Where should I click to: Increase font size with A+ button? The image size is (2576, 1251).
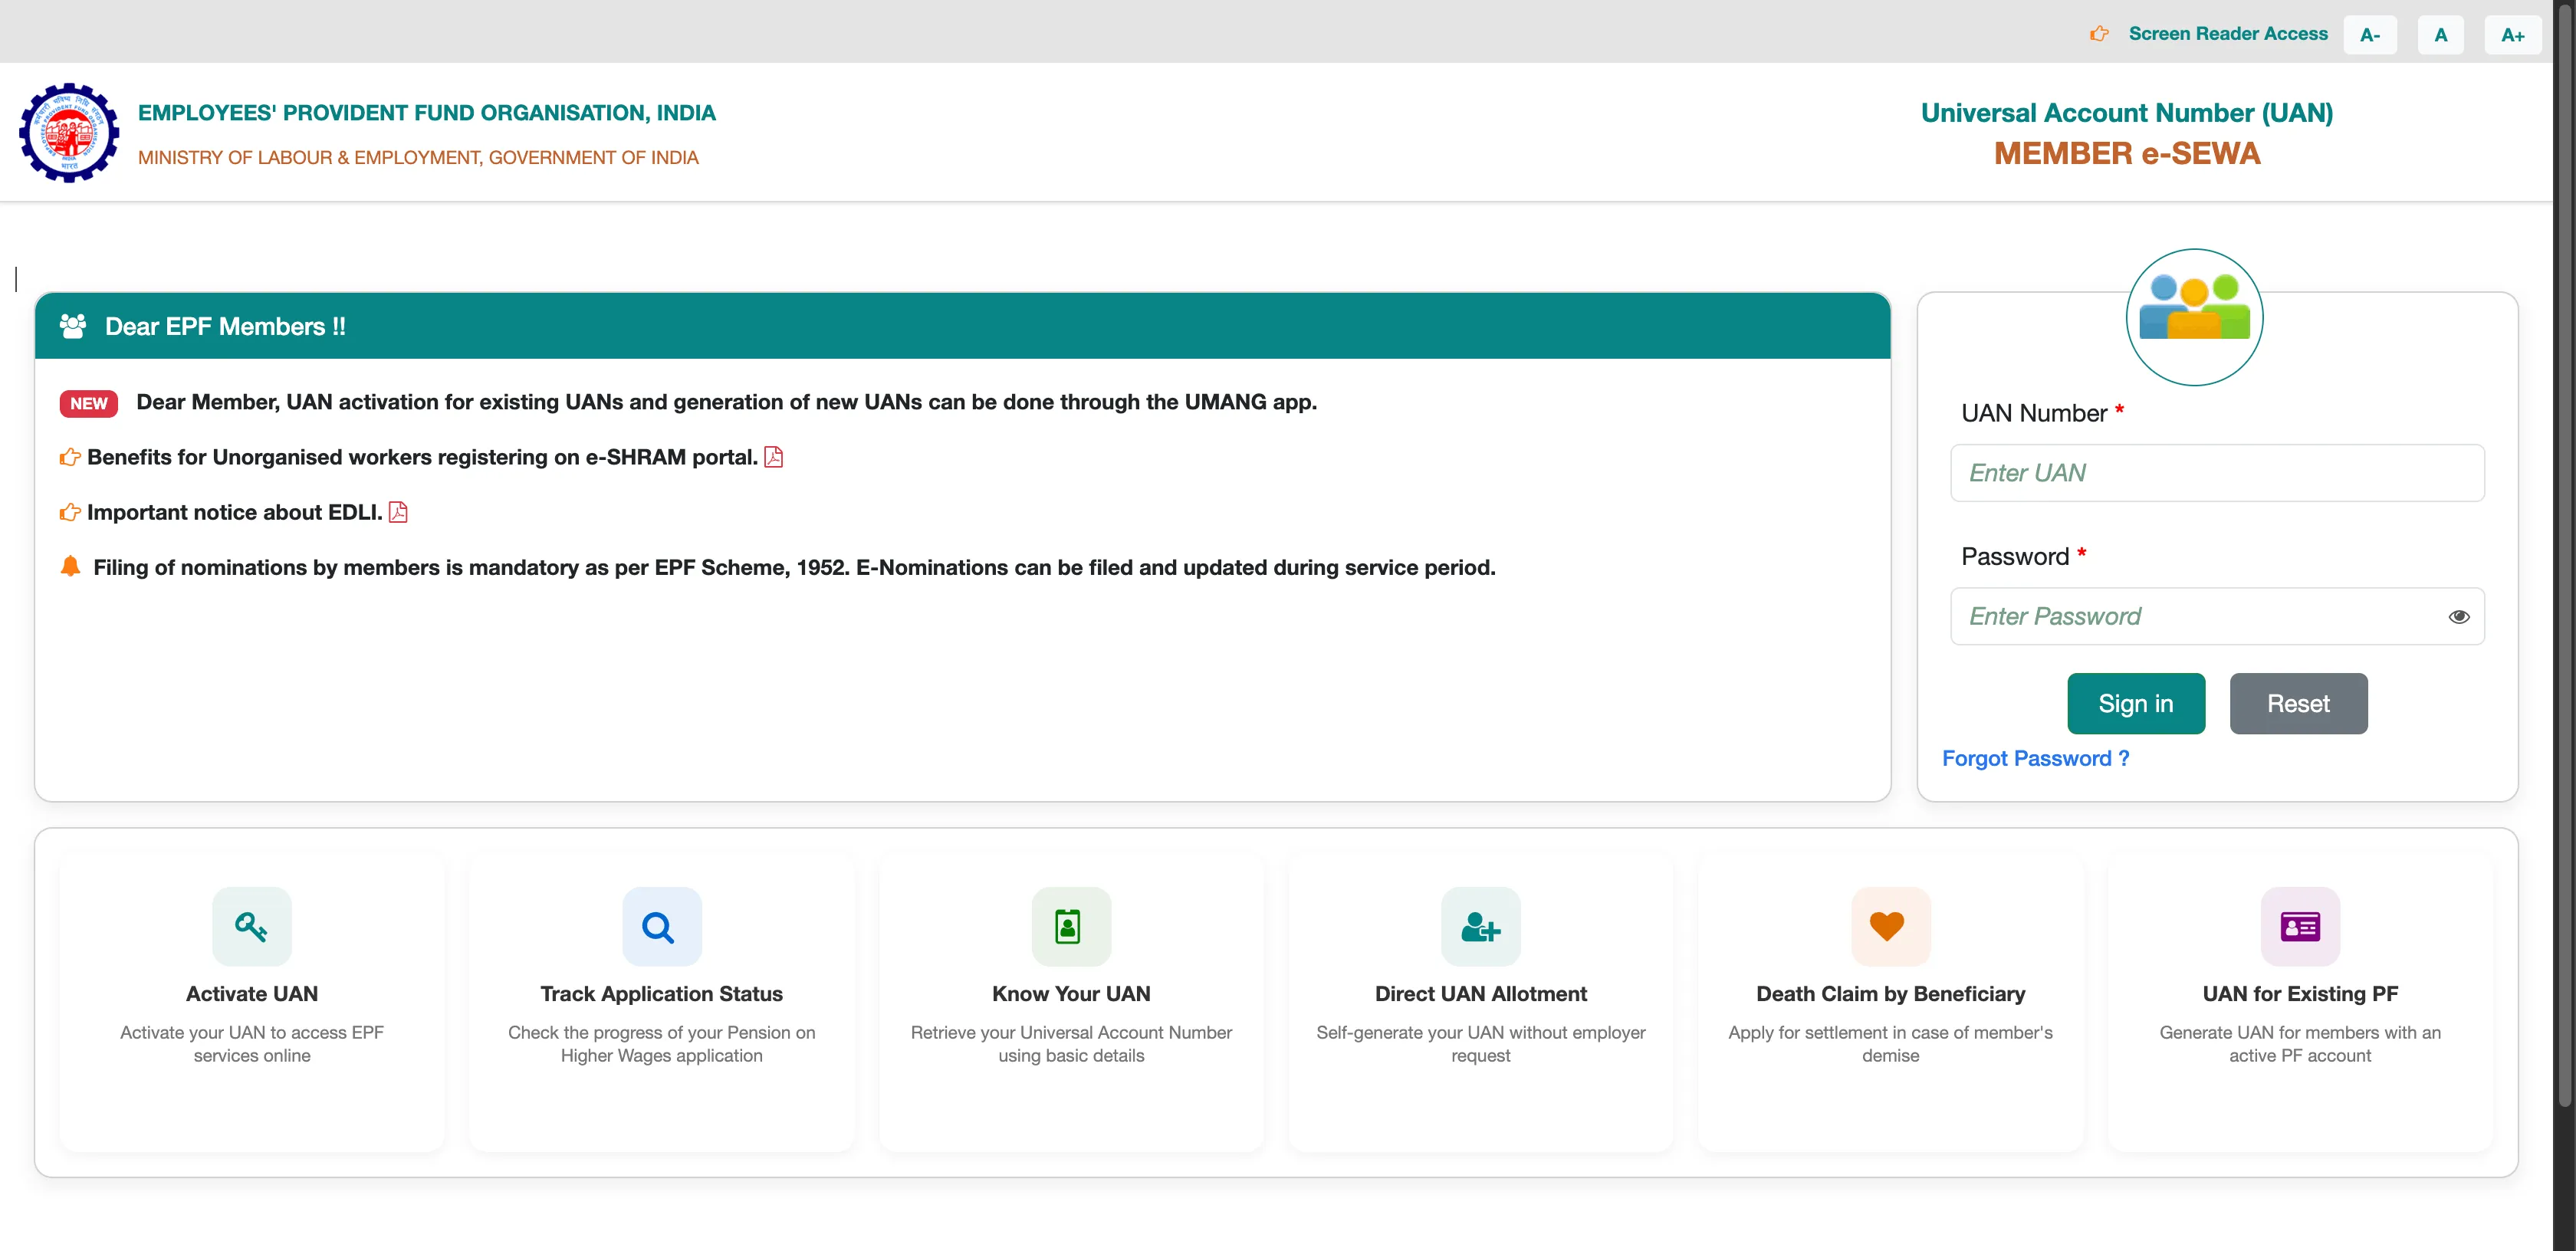click(2512, 35)
